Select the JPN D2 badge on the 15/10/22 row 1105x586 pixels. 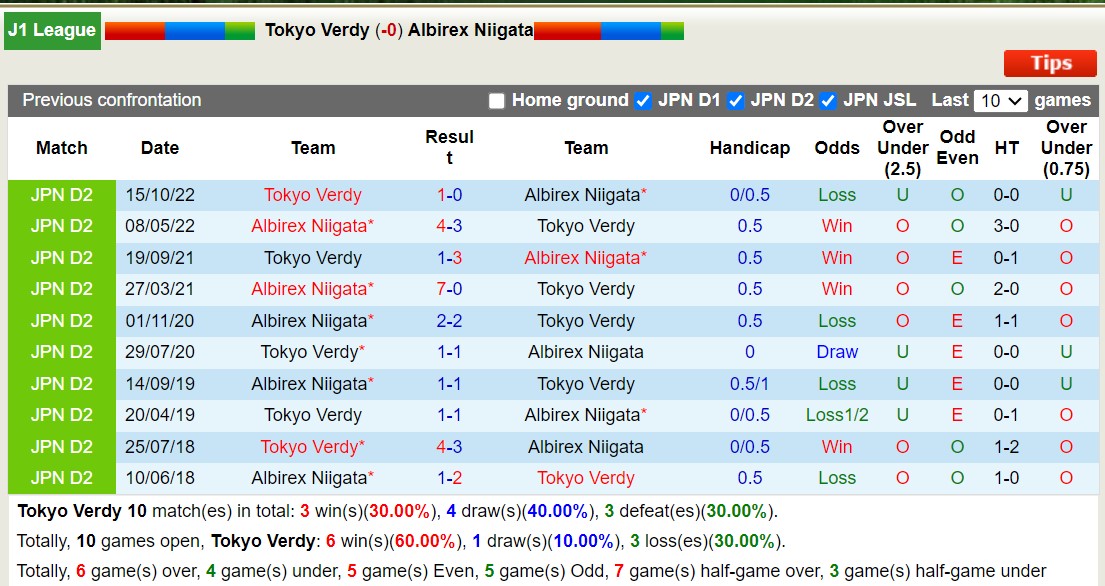61,195
